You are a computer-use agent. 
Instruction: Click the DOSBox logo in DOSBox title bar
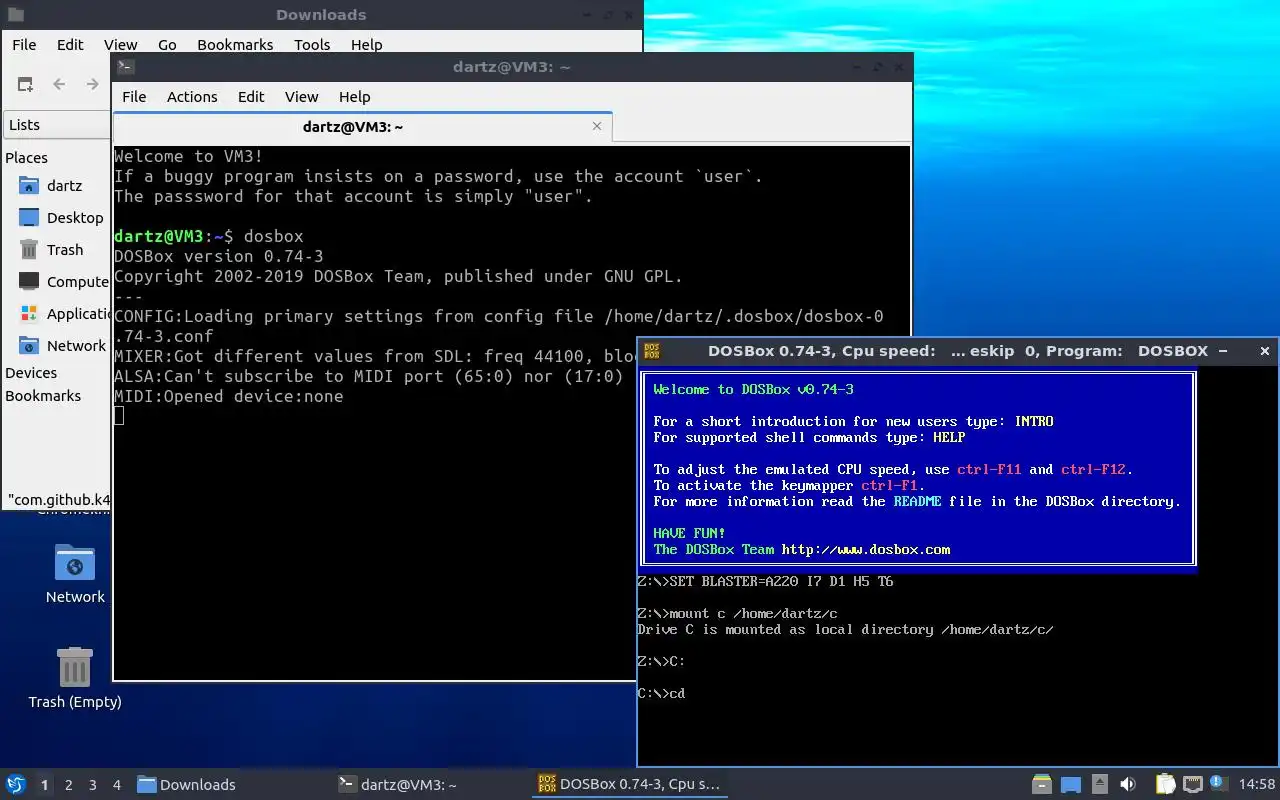[x=652, y=351]
